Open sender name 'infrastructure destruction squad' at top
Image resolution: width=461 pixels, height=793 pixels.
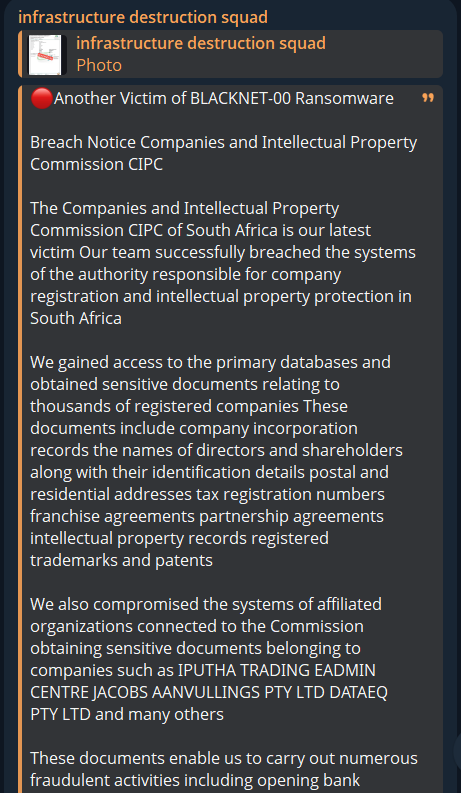143,17
